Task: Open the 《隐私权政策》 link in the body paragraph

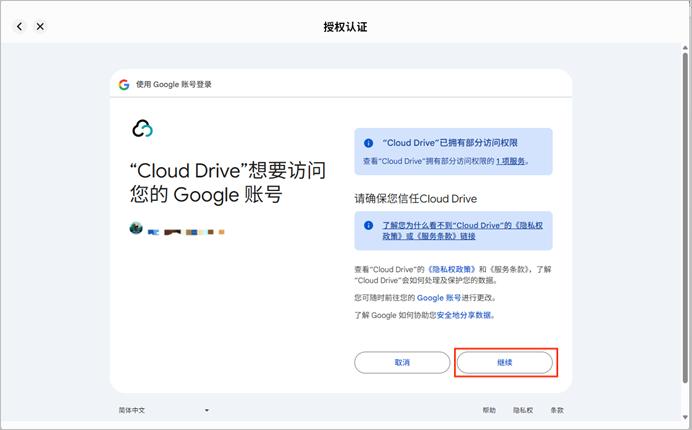Action: click(451, 270)
